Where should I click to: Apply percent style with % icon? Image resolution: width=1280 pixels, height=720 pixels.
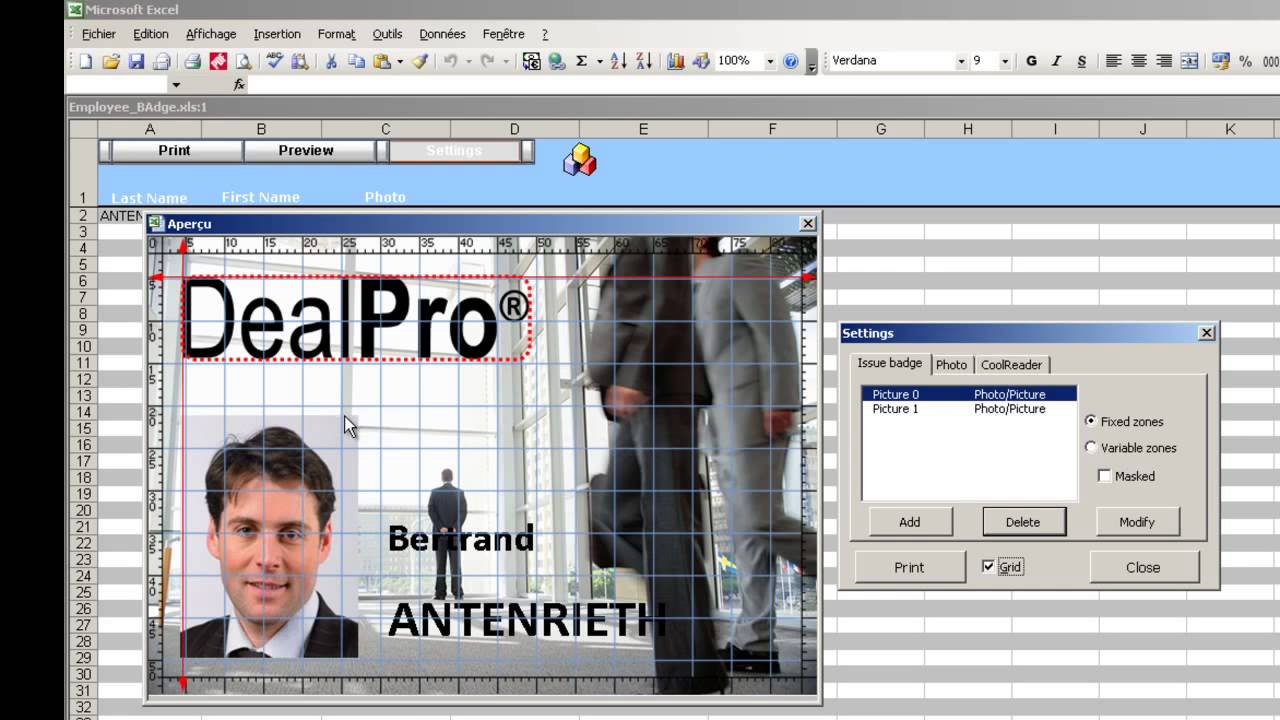click(1245, 61)
